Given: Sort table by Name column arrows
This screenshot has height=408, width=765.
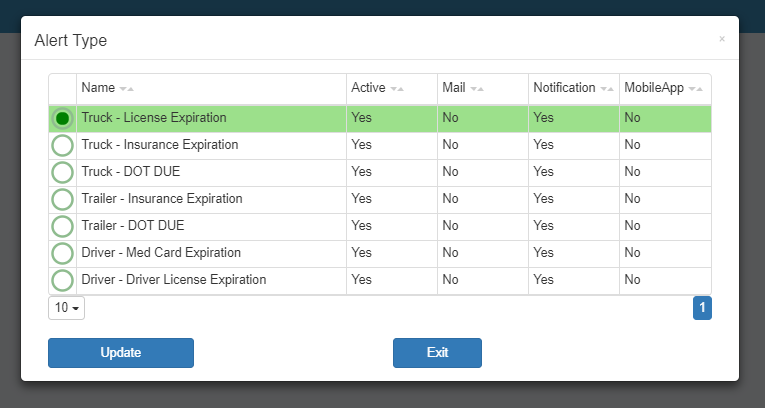Looking at the screenshot, I should click(x=126, y=89).
